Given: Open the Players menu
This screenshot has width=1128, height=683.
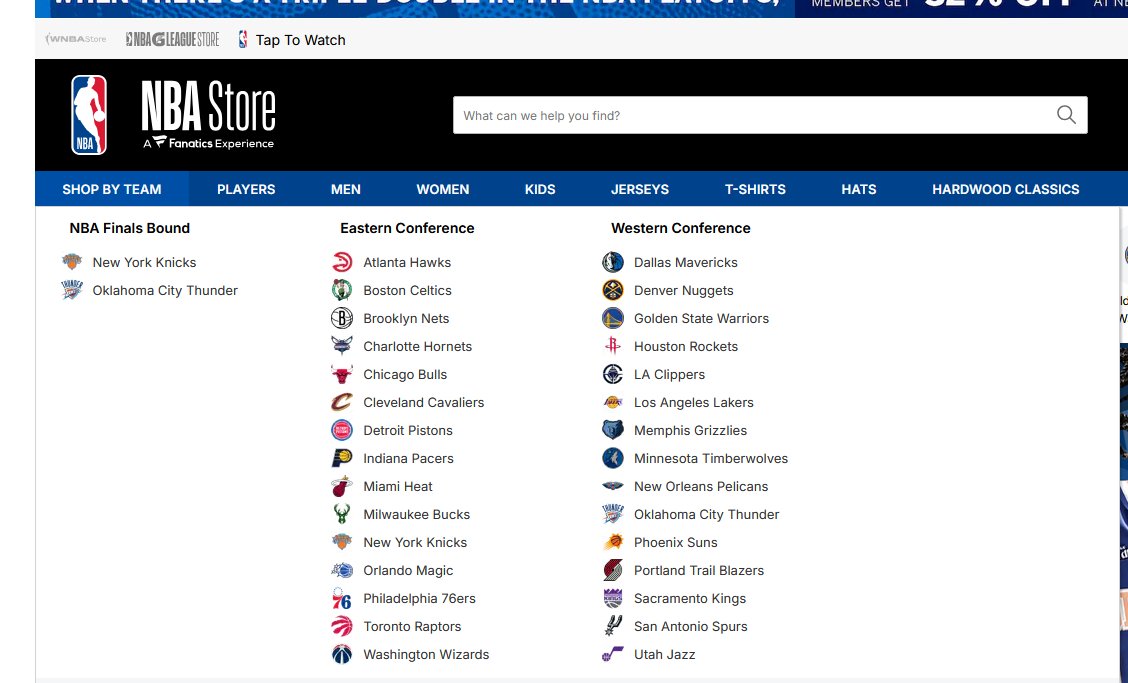Looking at the screenshot, I should click(246, 189).
